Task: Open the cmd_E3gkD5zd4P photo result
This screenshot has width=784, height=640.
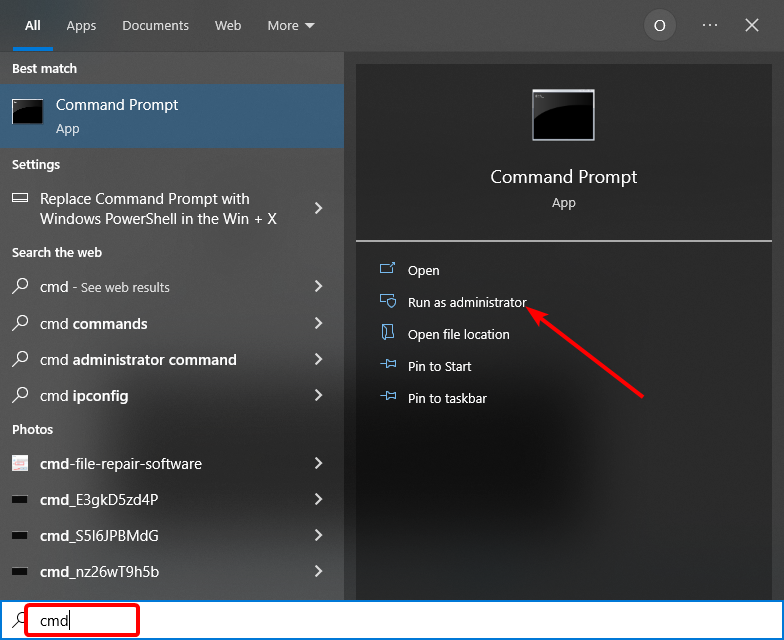Action: [x=99, y=500]
